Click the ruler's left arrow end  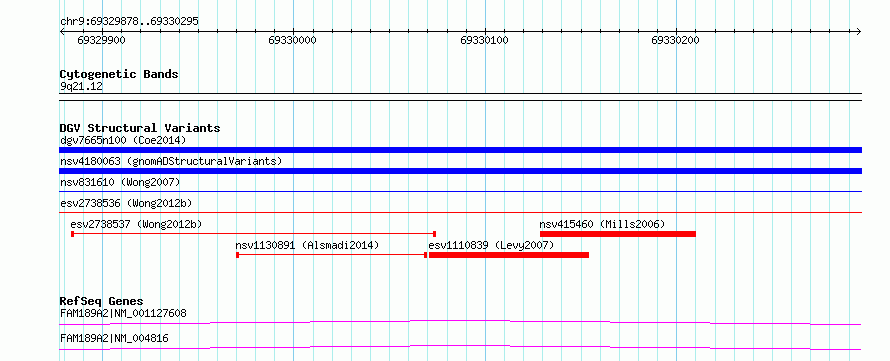(62, 31)
